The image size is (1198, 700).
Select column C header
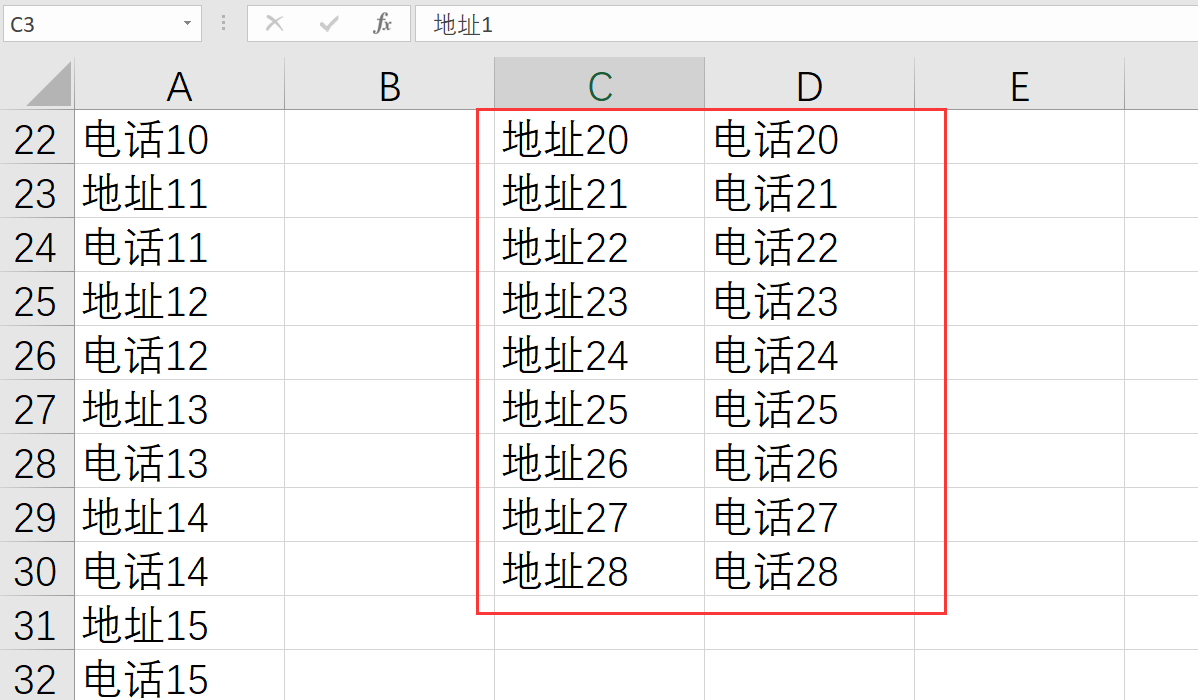pyautogui.click(x=599, y=87)
